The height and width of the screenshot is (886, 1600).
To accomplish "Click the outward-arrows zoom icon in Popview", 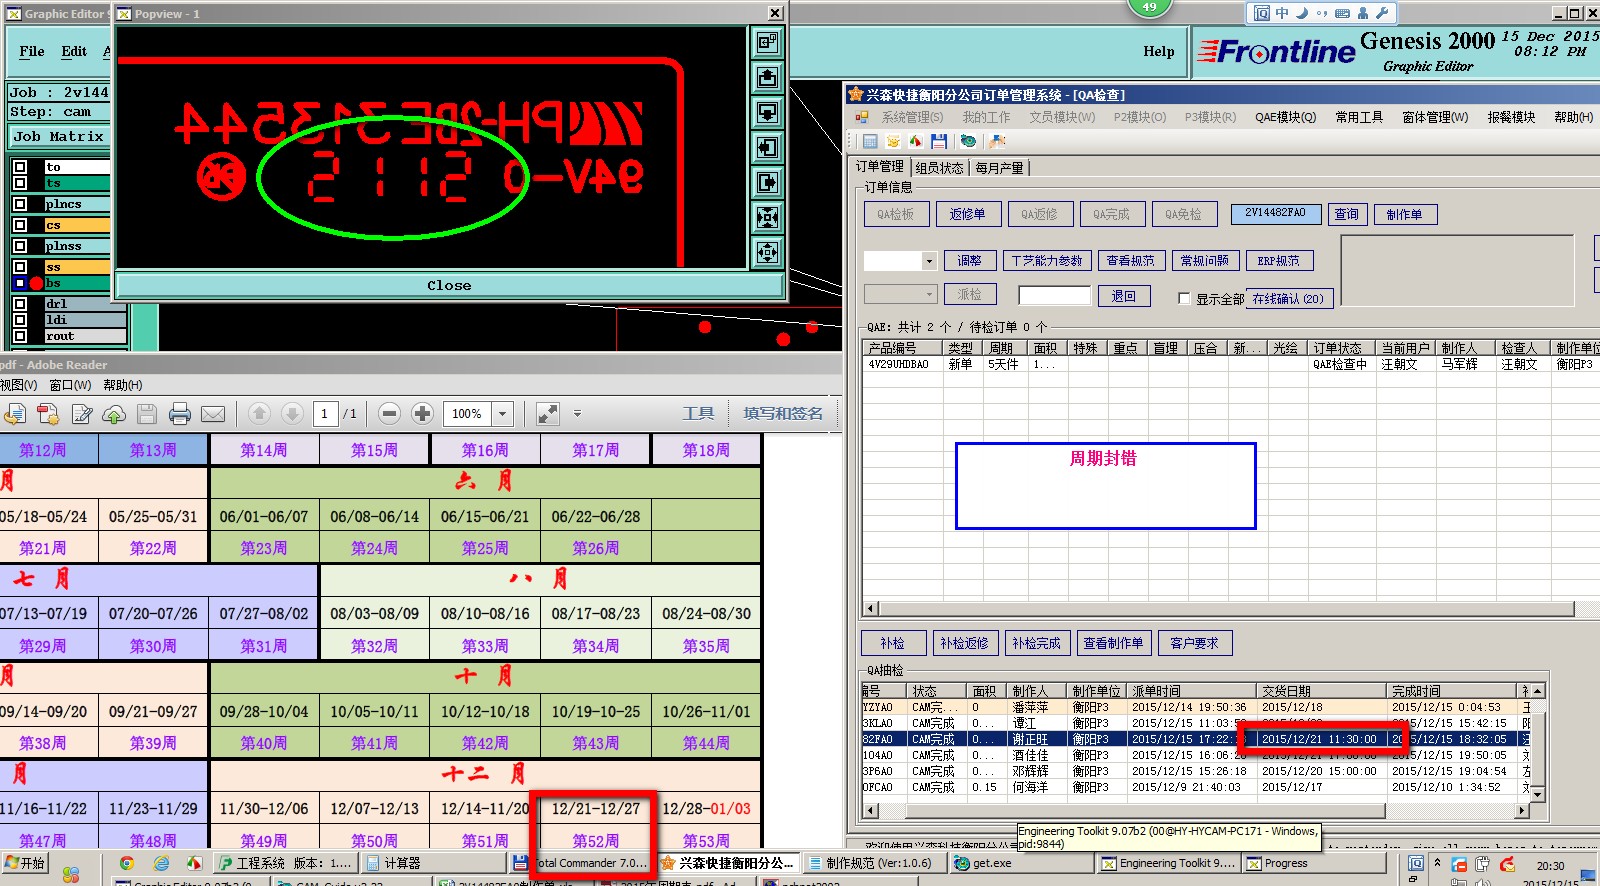I will [767, 253].
